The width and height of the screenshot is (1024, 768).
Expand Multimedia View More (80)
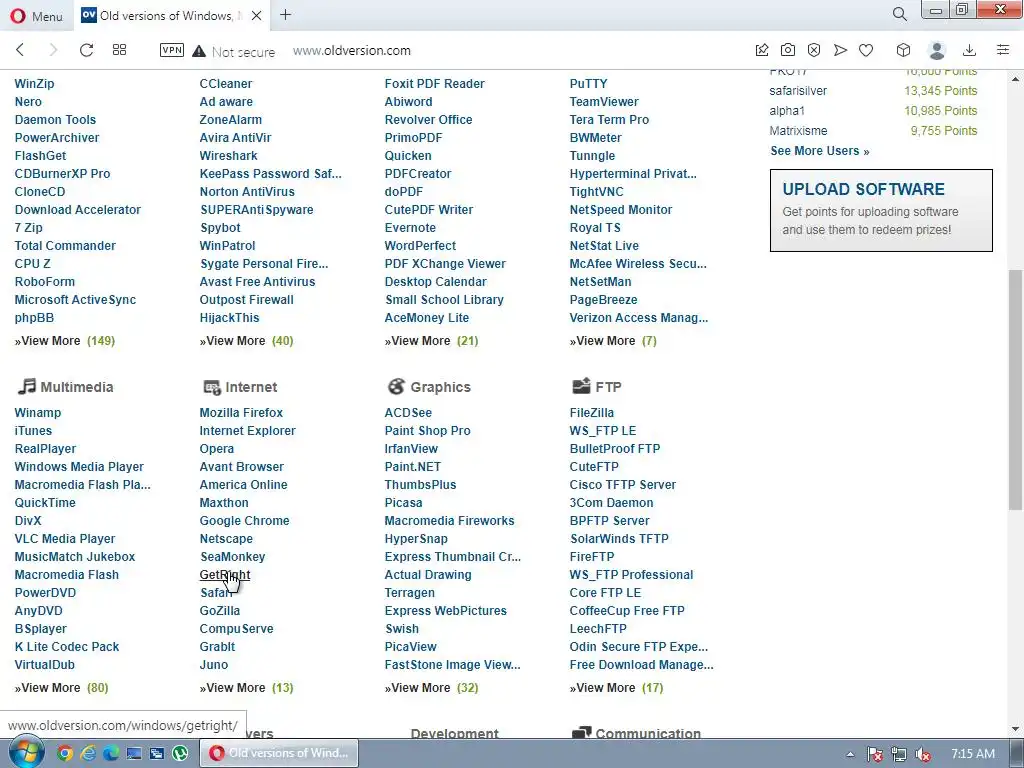coord(61,688)
